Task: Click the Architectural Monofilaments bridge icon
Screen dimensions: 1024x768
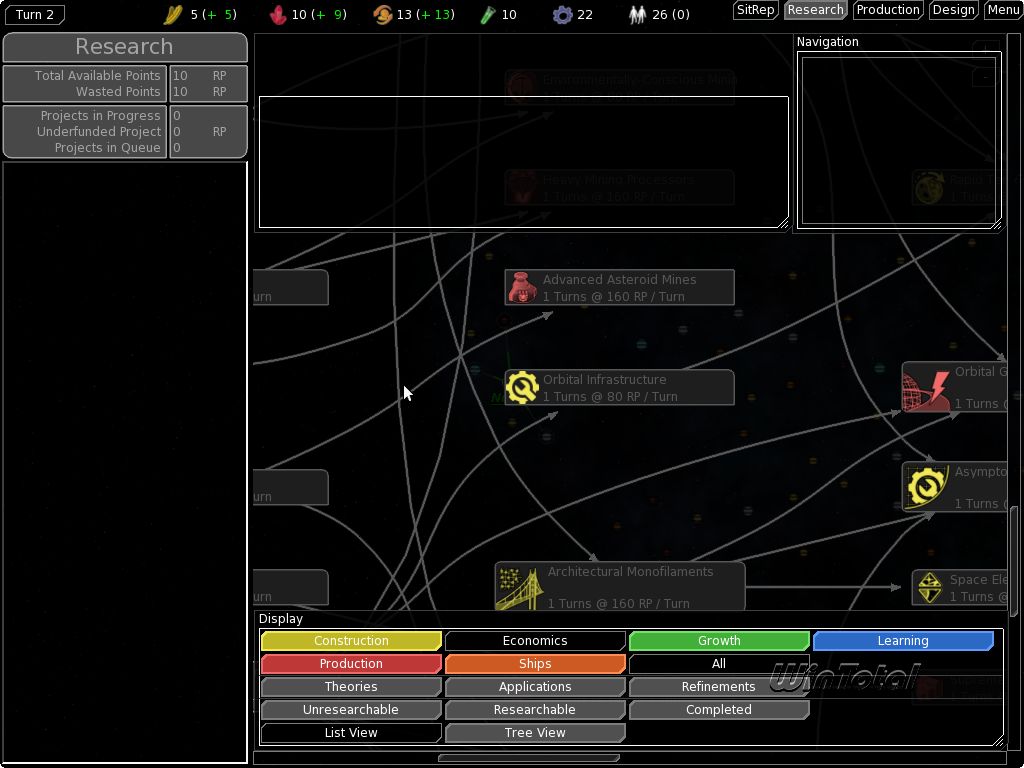Action: (x=518, y=588)
